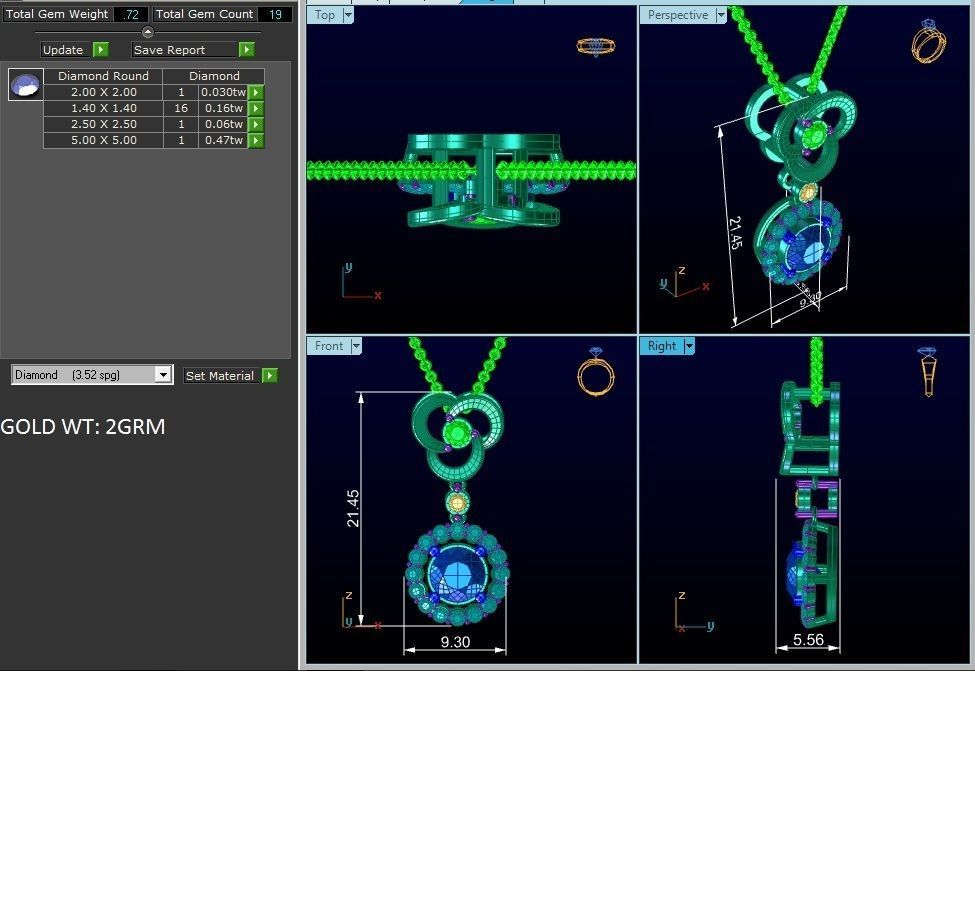Click the green arrow beside Update
The height and width of the screenshot is (918, 975).
[x=101, y=50]
